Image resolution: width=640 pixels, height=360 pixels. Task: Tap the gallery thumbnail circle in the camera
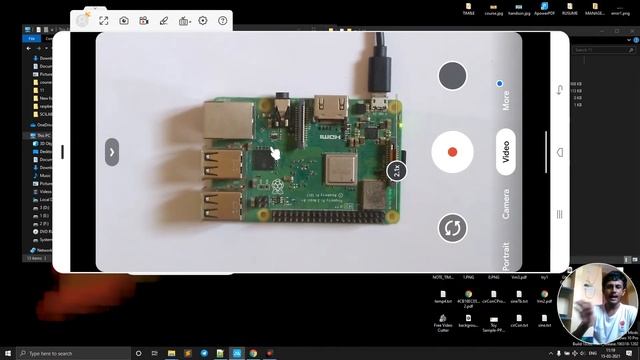coord(452,76)
